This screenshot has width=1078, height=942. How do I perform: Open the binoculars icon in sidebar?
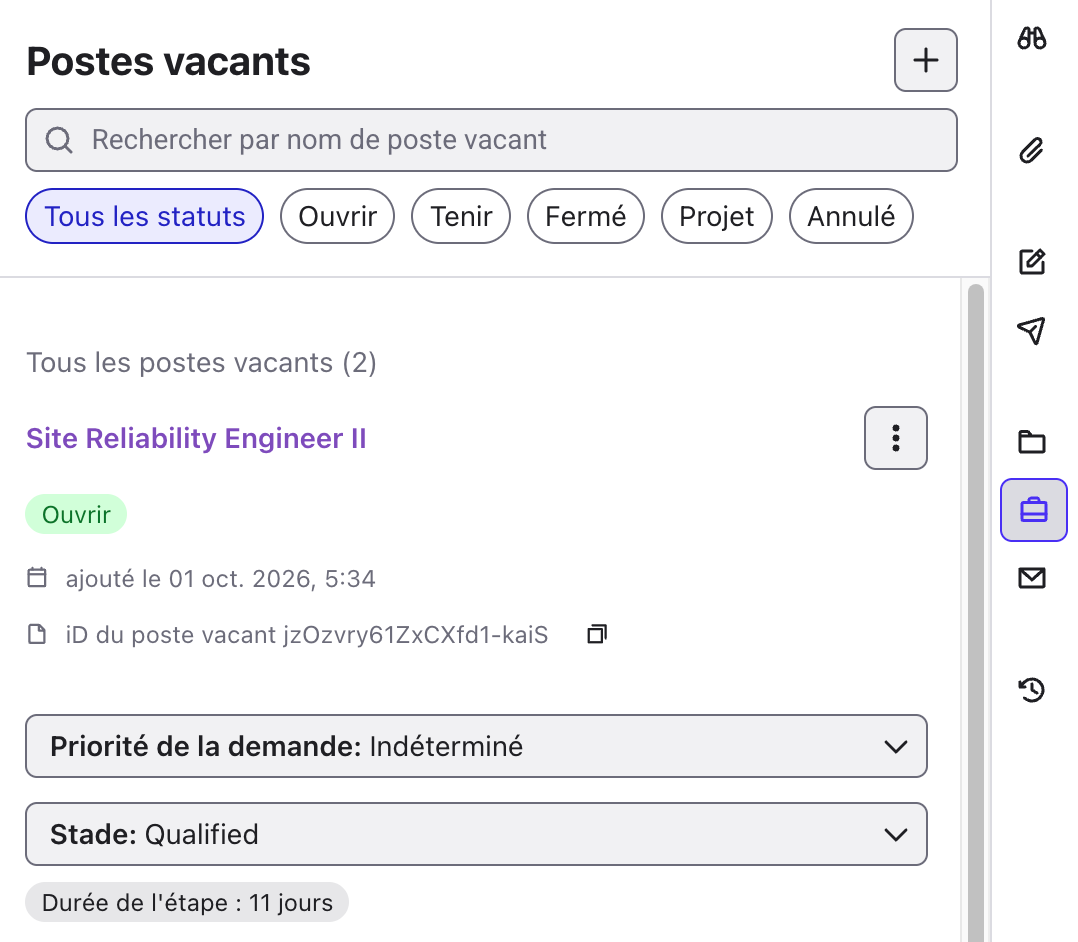(x=1031, y=39)
